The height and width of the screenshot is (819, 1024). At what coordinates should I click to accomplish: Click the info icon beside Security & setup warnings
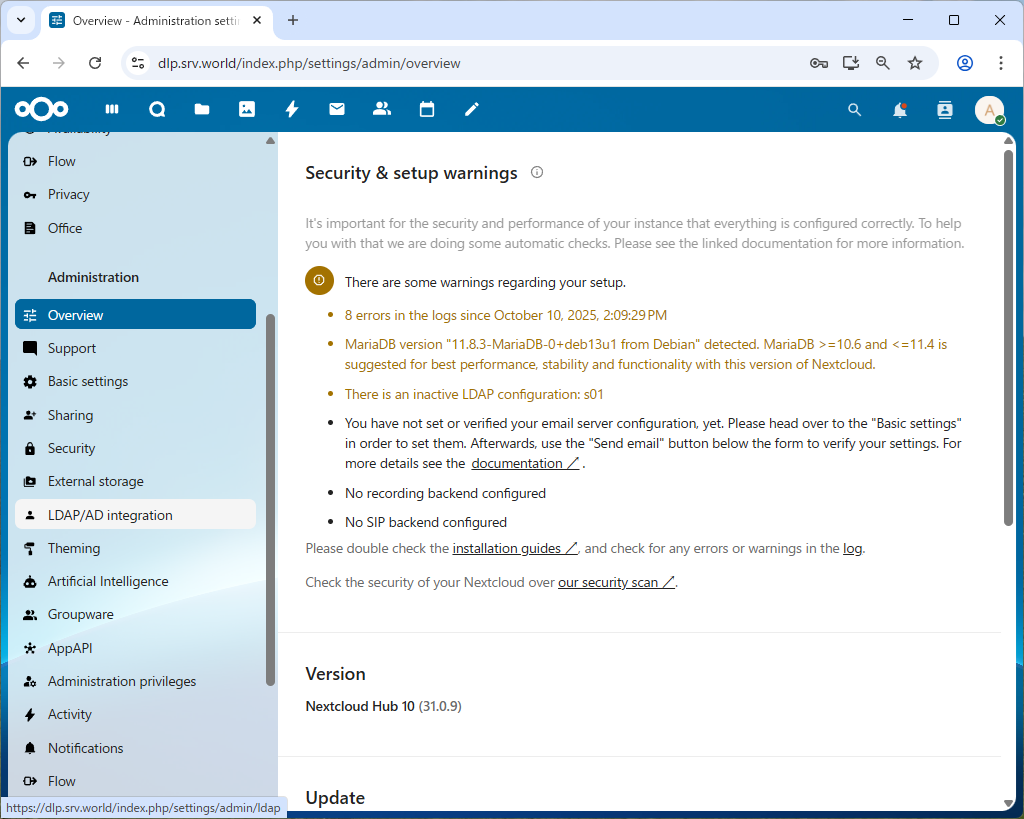[x=537, y=172]
